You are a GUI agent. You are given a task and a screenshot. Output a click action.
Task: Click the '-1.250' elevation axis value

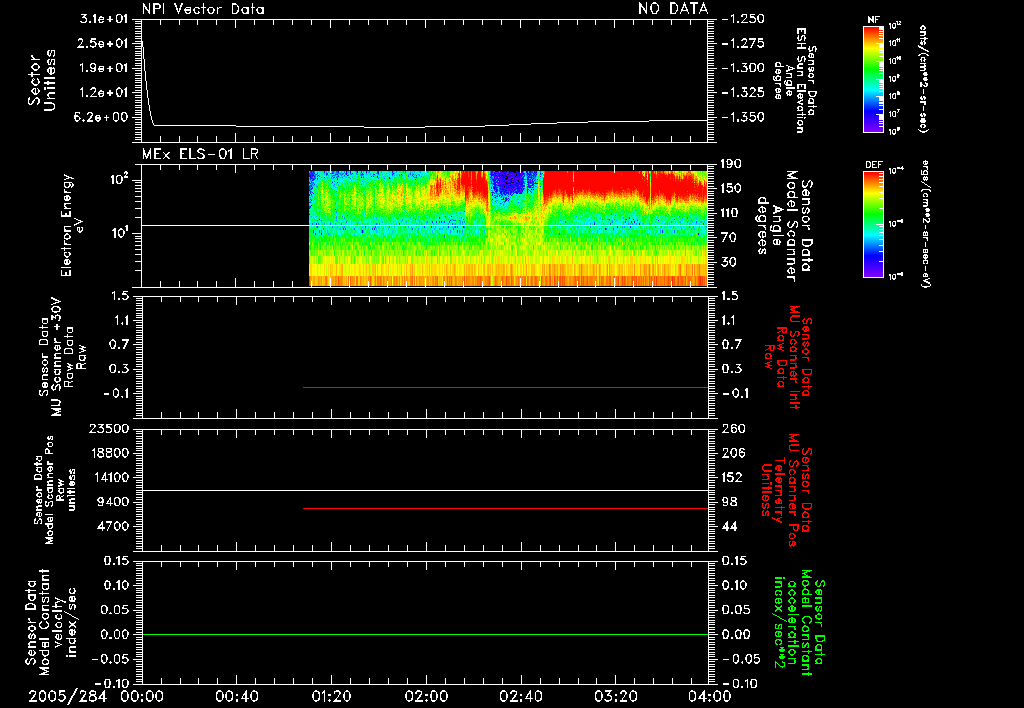pyautogui.click(x=743, y=19)
